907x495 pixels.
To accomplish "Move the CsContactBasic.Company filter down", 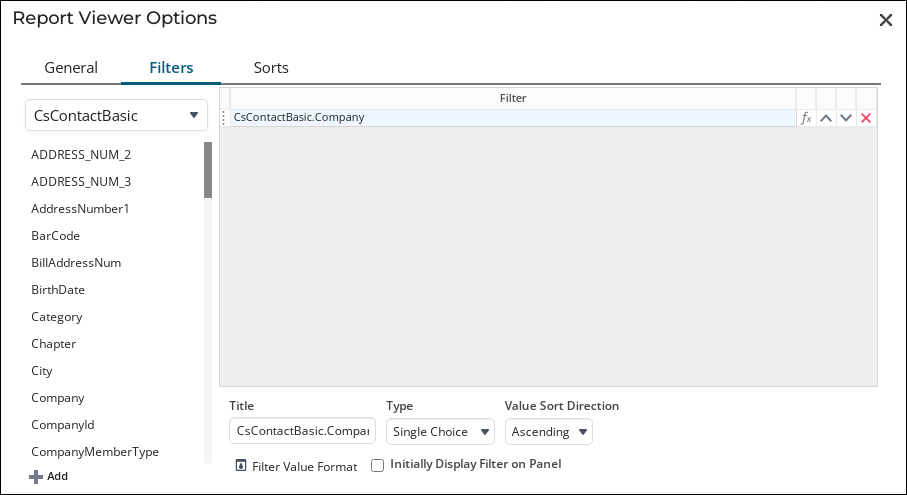I will pos(846,118).
